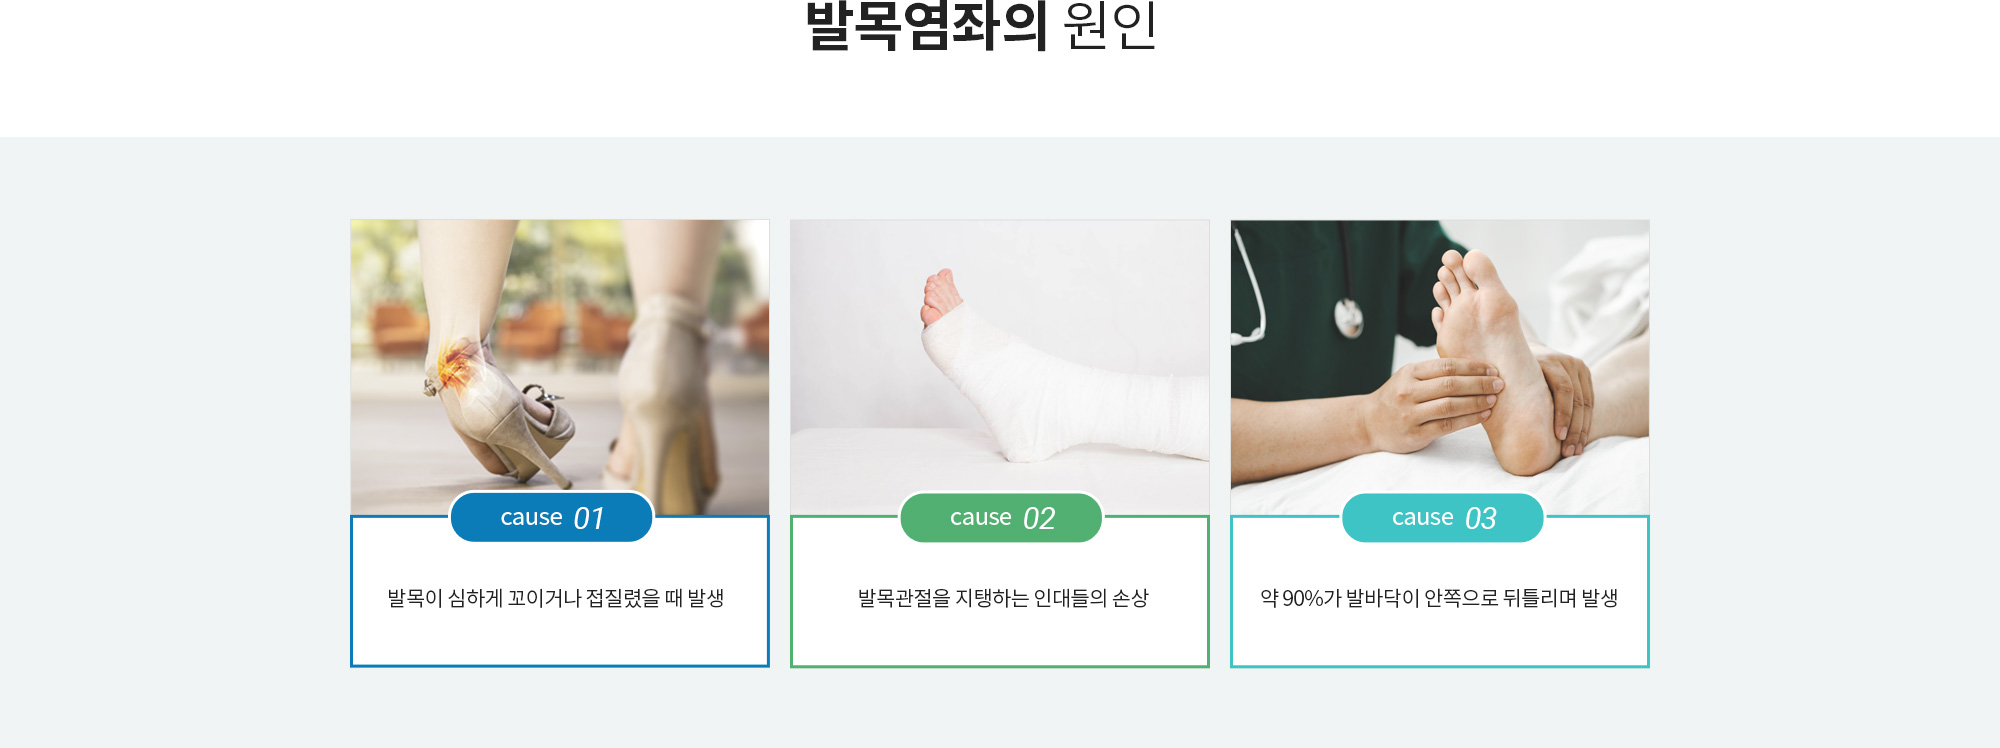This screenshot has height=748, width=2000.
Task: Click the caption 약 90%가 발바닥이 안쪽으로 뒤틀리며 발생
Action: (1439, 598)
